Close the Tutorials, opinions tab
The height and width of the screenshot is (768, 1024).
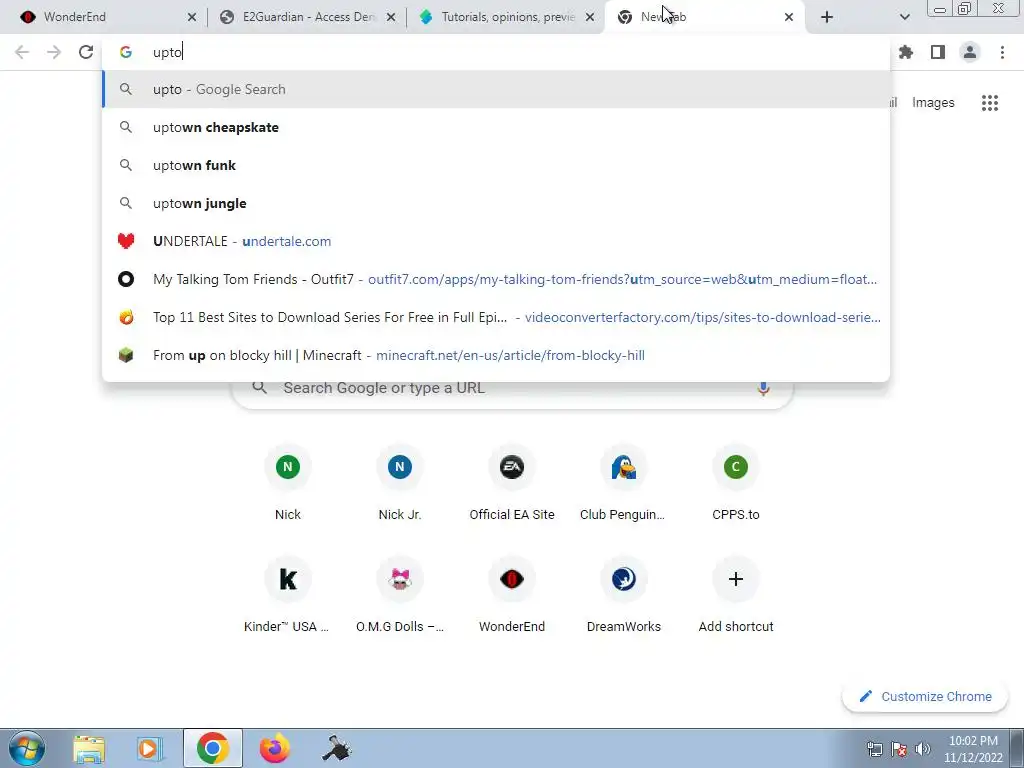pos(590,17)
